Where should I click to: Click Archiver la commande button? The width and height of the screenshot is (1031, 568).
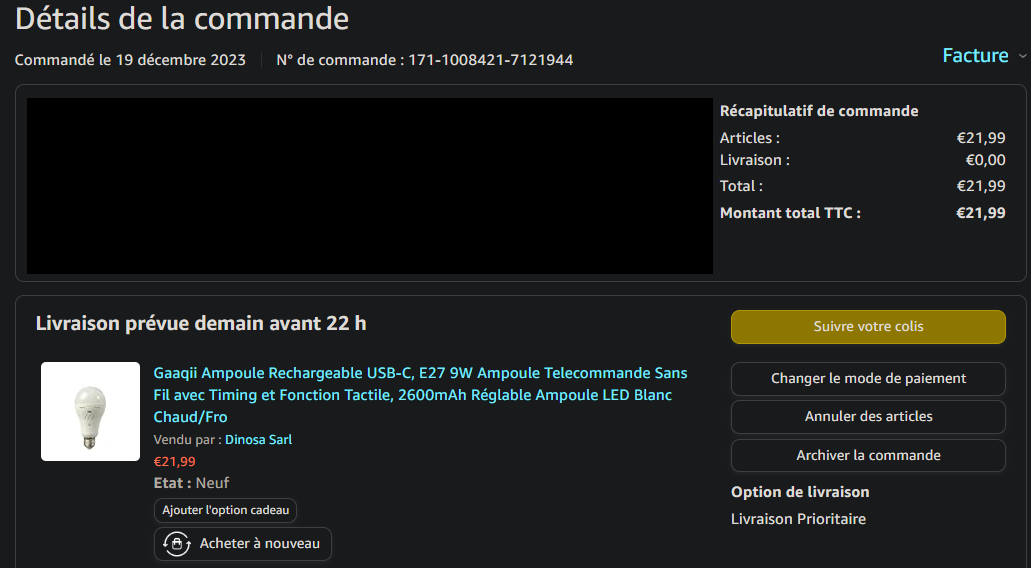868,456
